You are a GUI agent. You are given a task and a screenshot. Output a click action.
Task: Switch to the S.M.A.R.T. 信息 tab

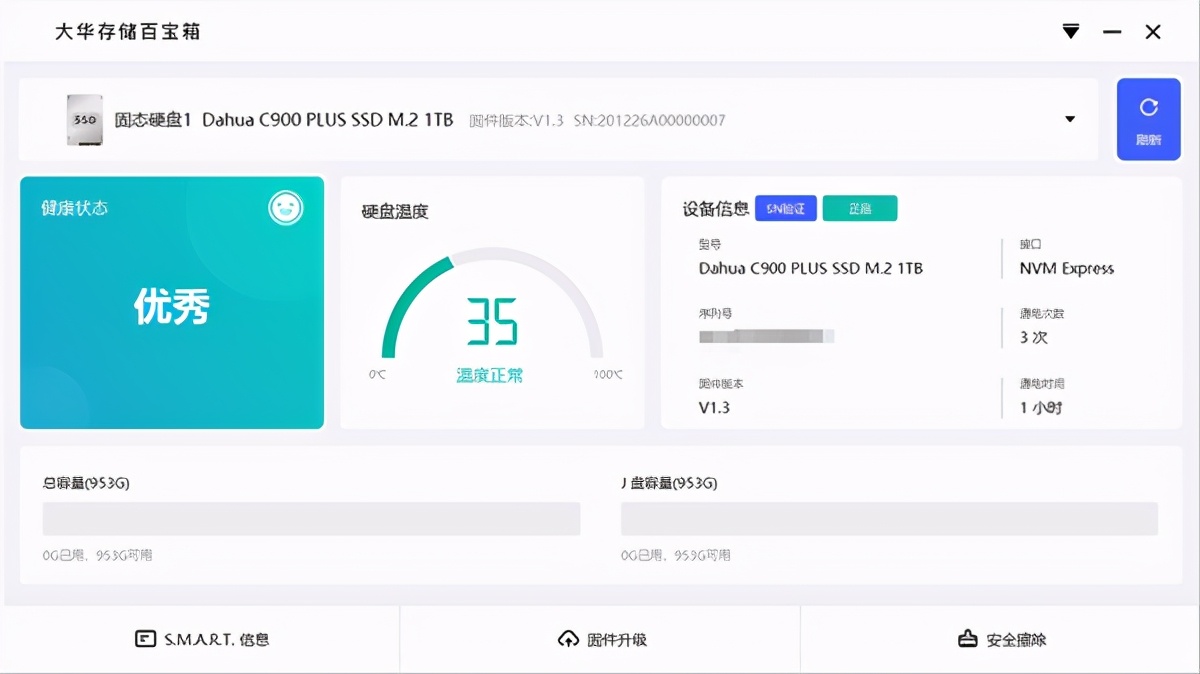200,639
